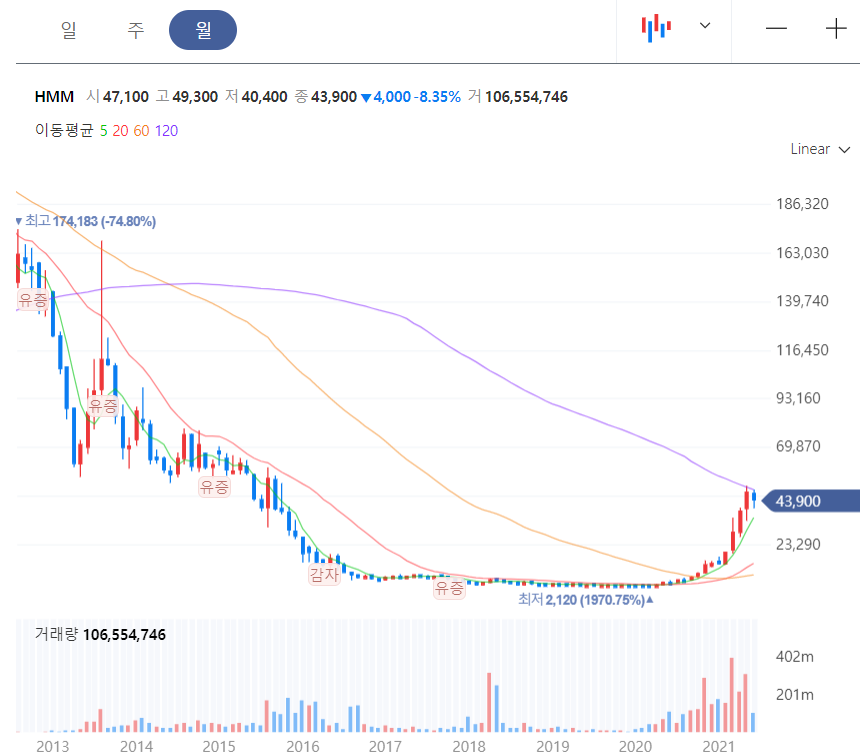Click the 이동평균 label
Viewport: 860px width, 755px height.
coord(64,130)
